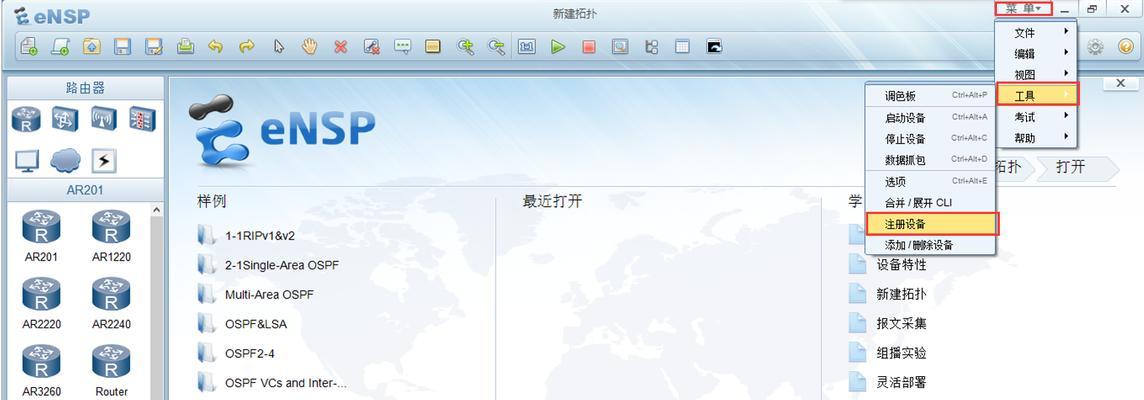Choose 启动设备 from the tools submenu
The width and height of the screenshot is (1144, 400).
tap(930, 118)
